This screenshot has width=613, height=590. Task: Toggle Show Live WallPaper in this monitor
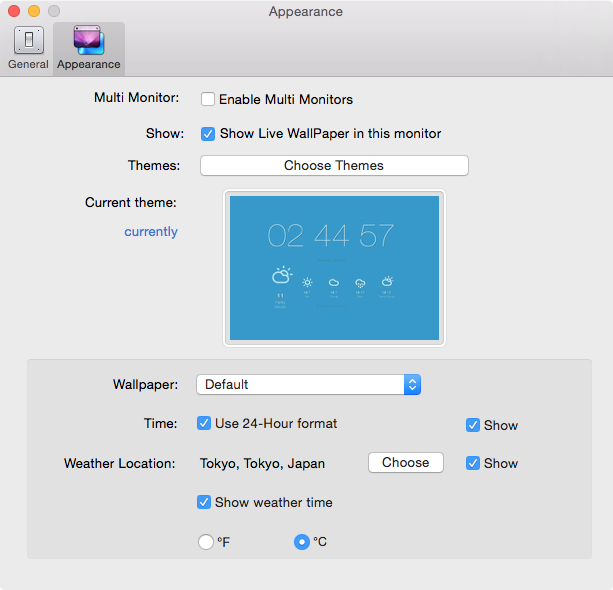[x=208, y=134]
